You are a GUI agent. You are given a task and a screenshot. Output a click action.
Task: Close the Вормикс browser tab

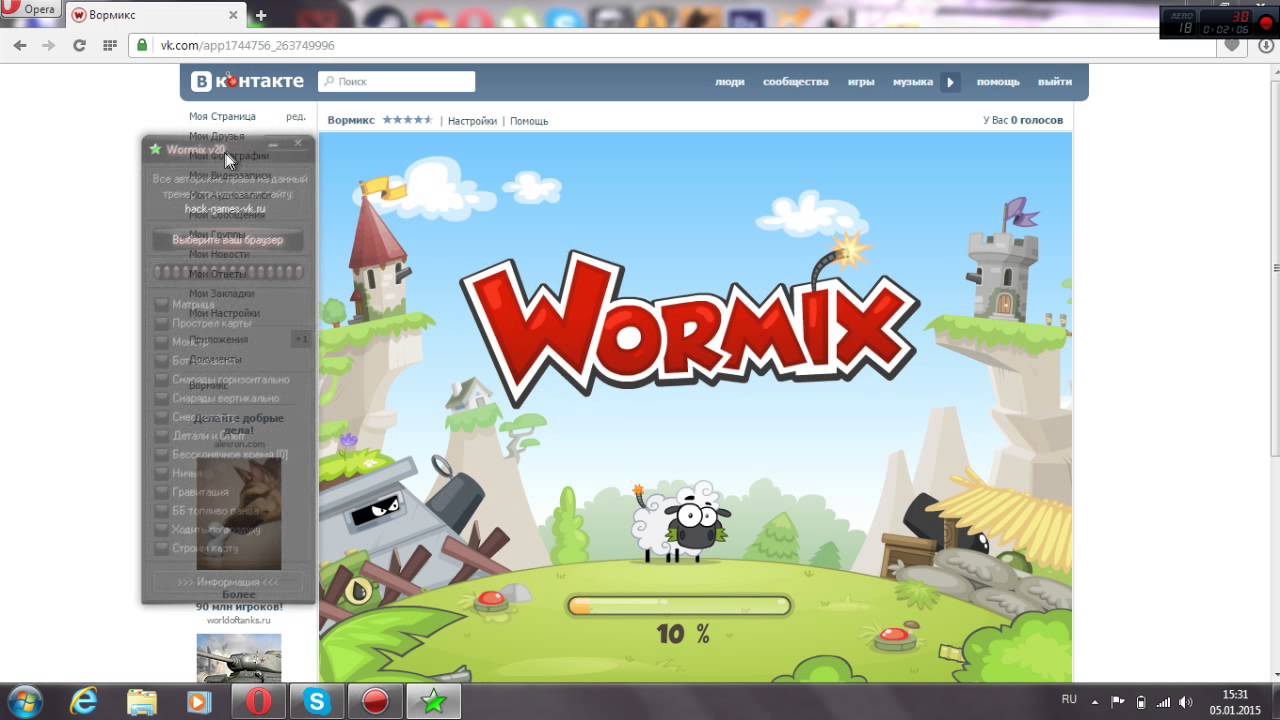[233, 16]
